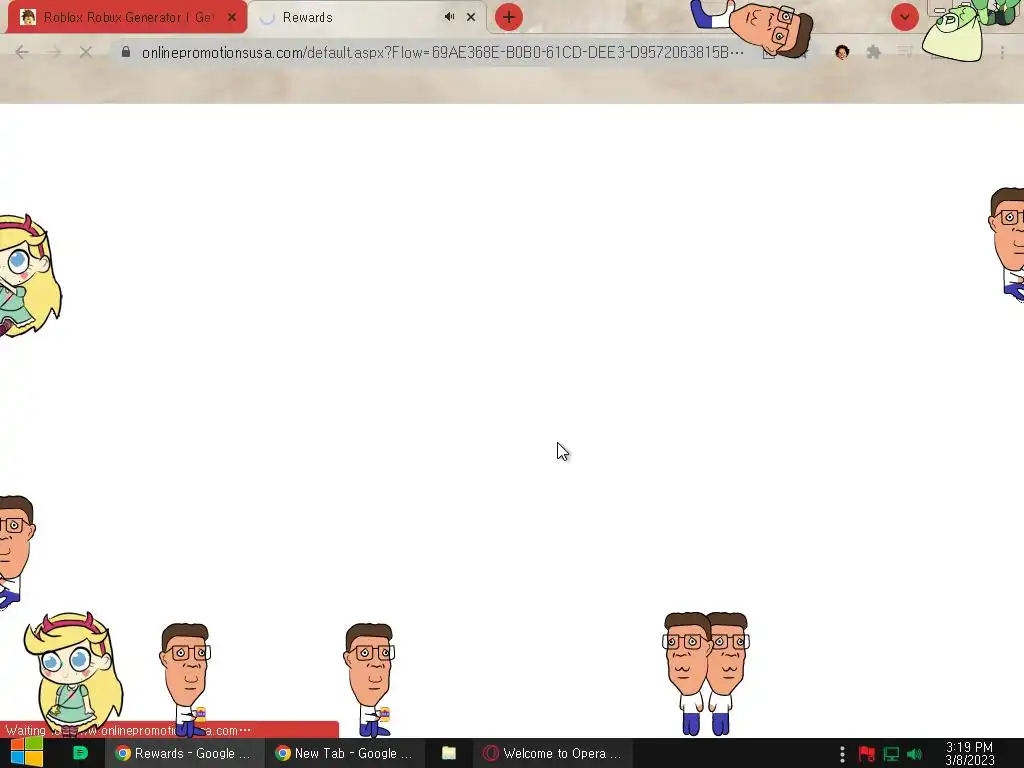Viewport: 1024px width, 768px height.
Task: Launch the green app on taskbar
Action: tap(80, 753)
